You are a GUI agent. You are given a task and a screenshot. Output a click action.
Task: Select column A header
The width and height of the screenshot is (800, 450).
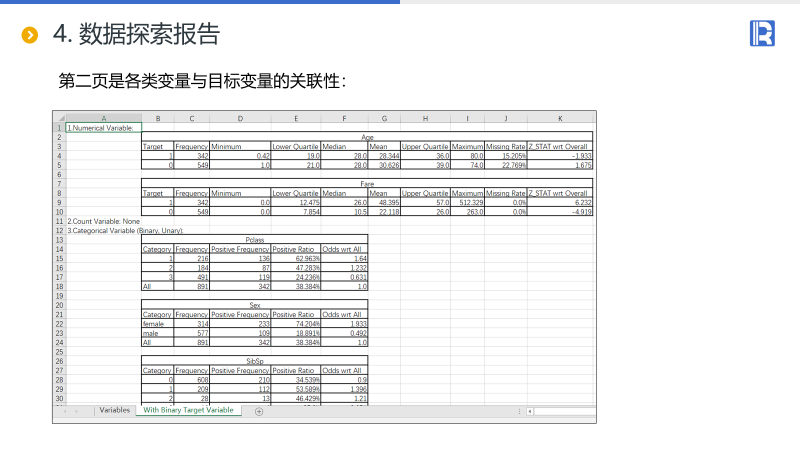104,118
